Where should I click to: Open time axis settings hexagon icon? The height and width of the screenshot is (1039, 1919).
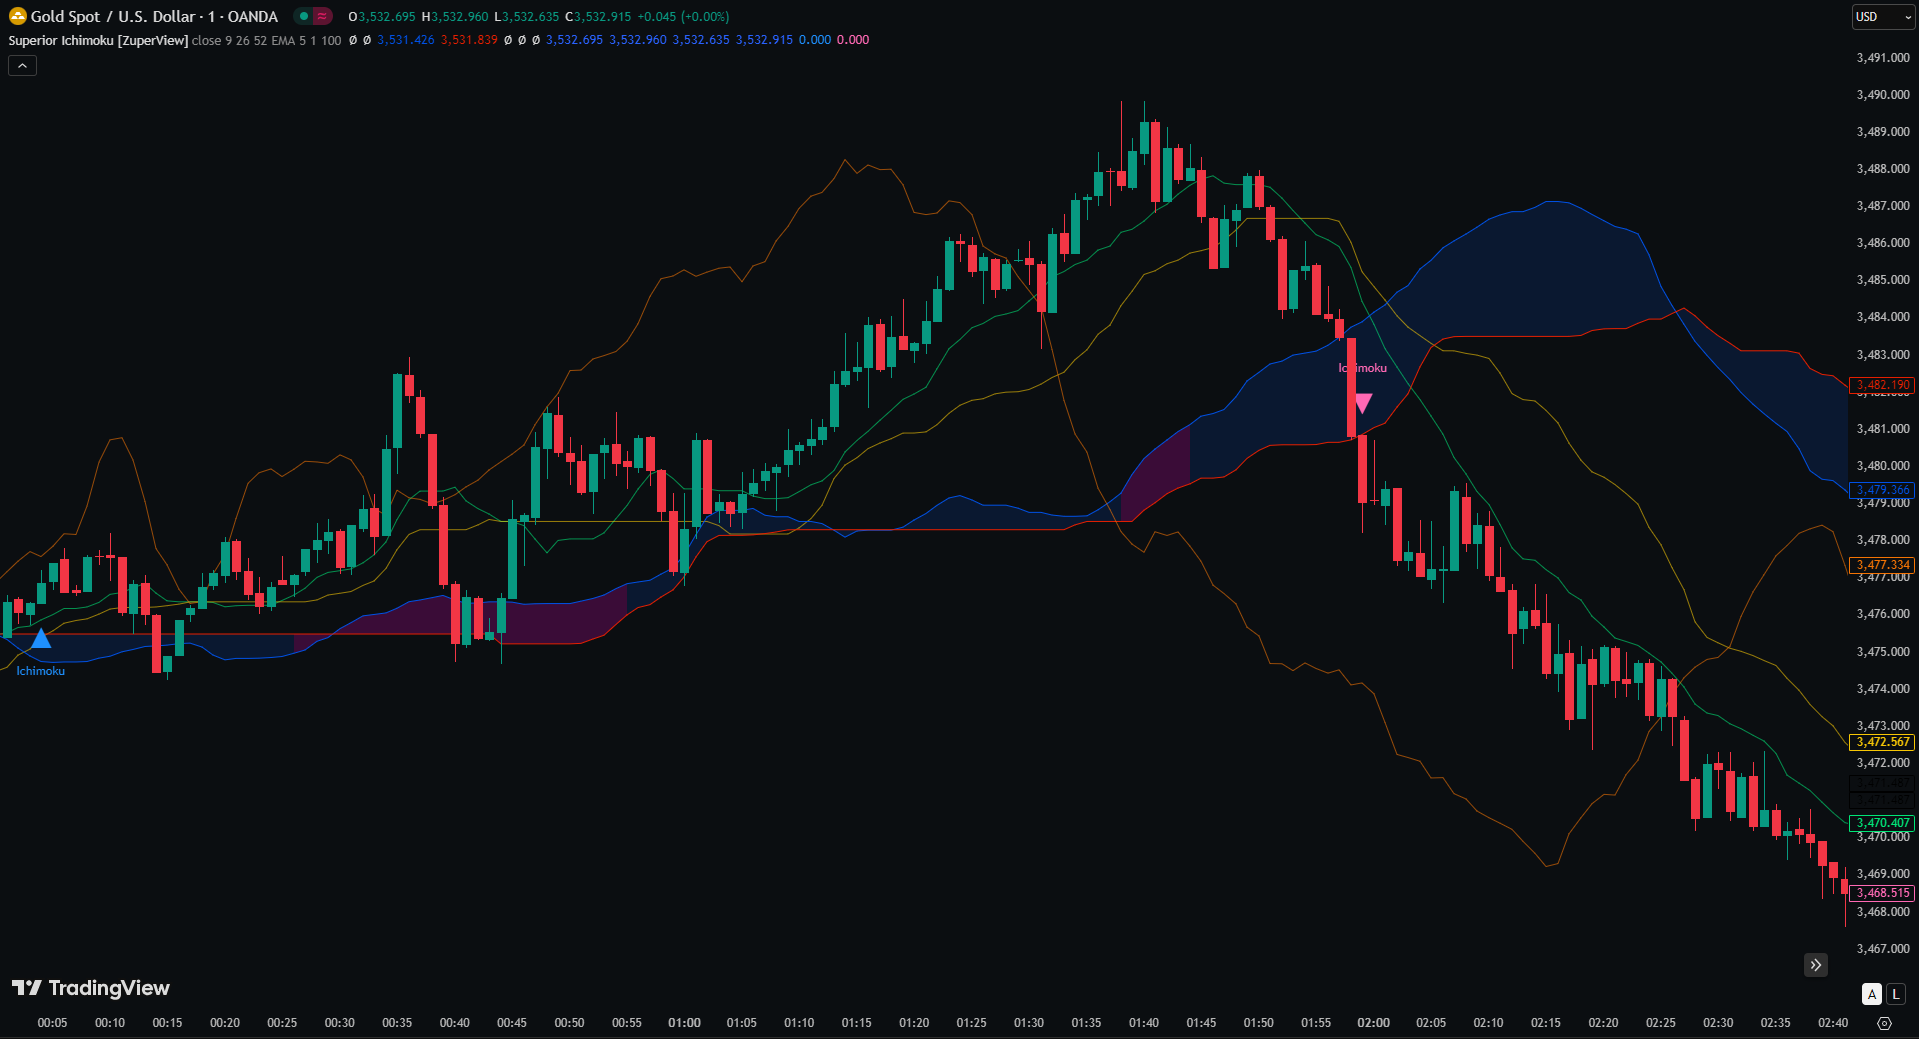click(x=1884, y=1023)
